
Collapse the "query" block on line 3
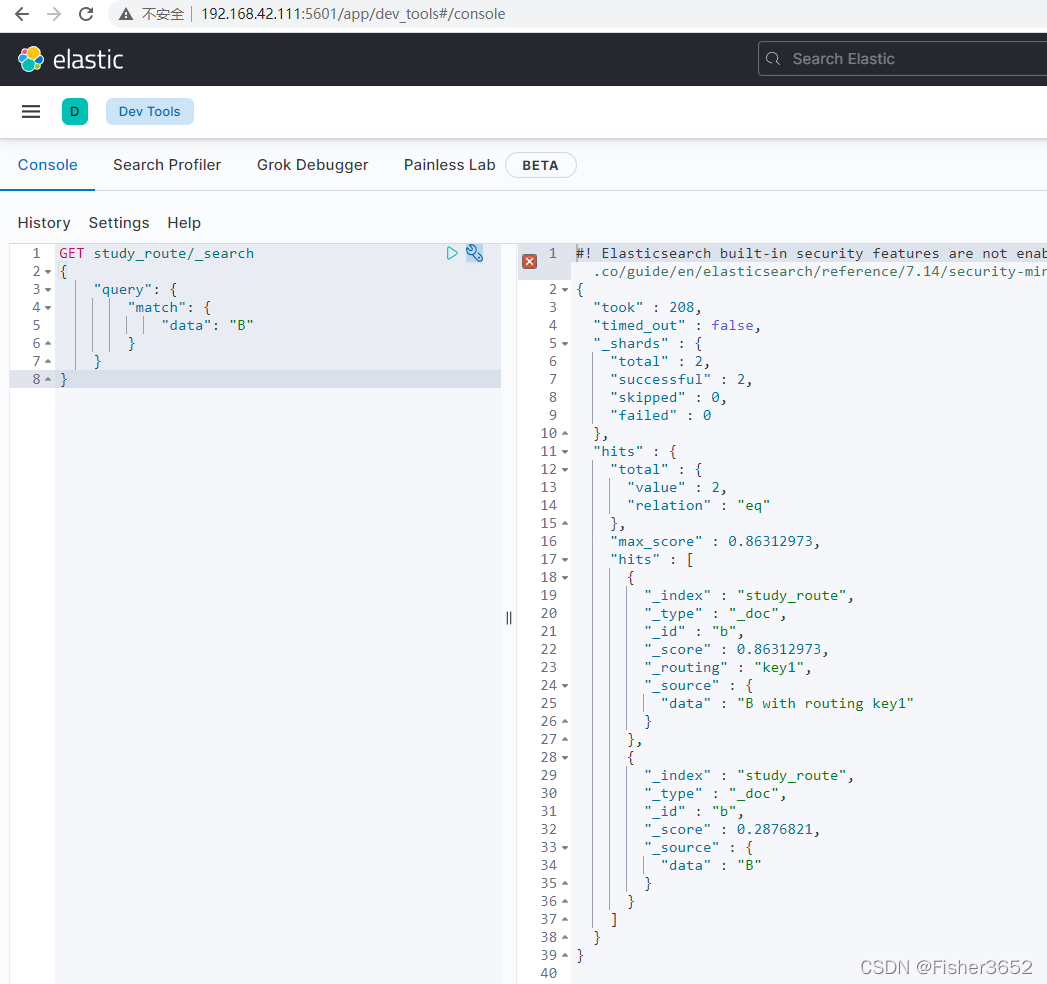[48, 290]
